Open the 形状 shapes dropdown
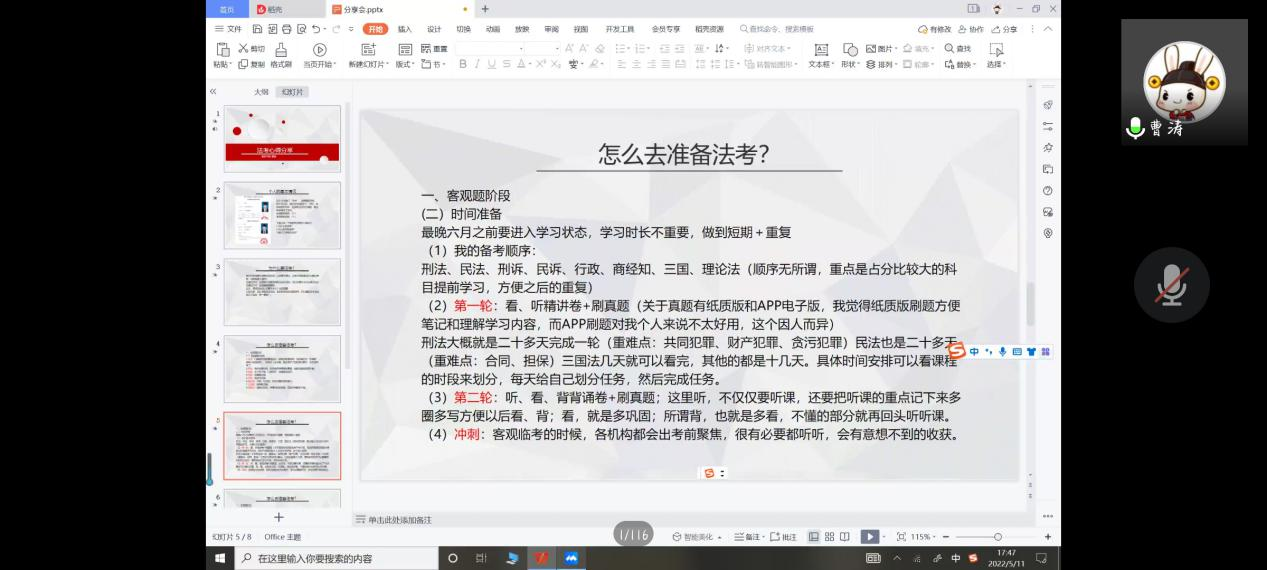The height and width of the screenshot is (570, 1267). pos(850,64)
